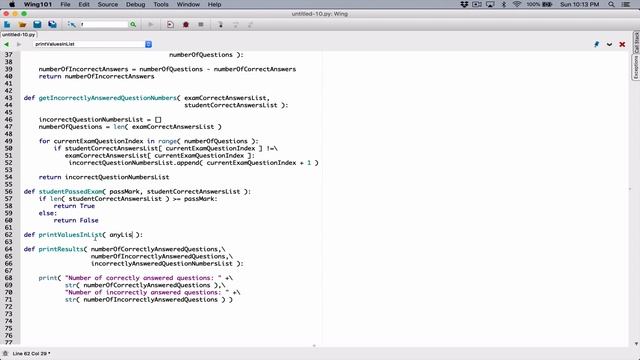Screen dimensions: 640x360
Task: Click line number 62 in the gutter
Action: pyautogui.click(x=9, y=235)
